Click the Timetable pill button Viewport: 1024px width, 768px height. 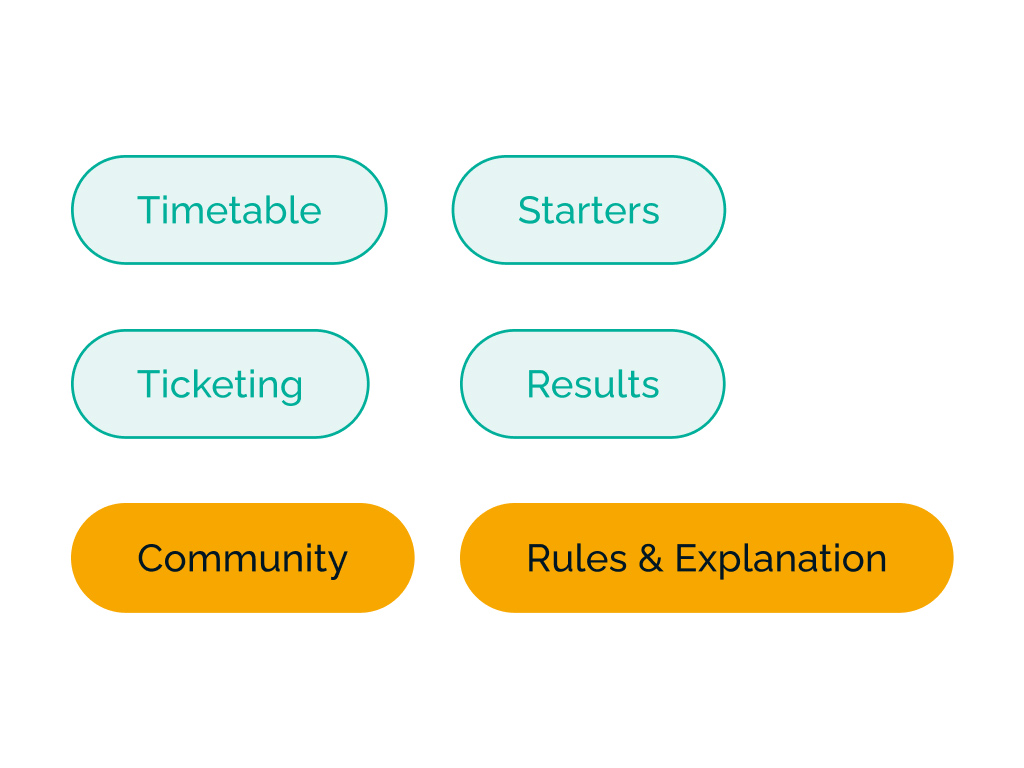point(229,210)
